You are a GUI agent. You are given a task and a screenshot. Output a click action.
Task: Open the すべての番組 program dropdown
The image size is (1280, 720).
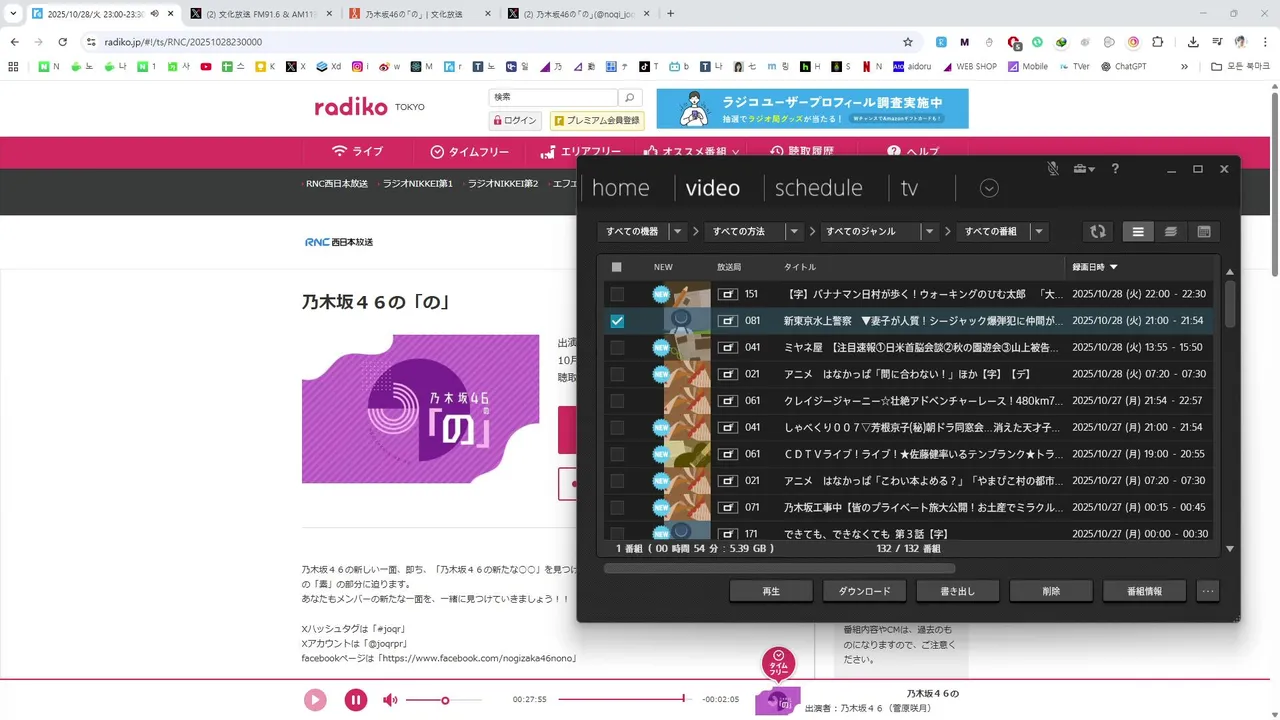[1001, 231]
